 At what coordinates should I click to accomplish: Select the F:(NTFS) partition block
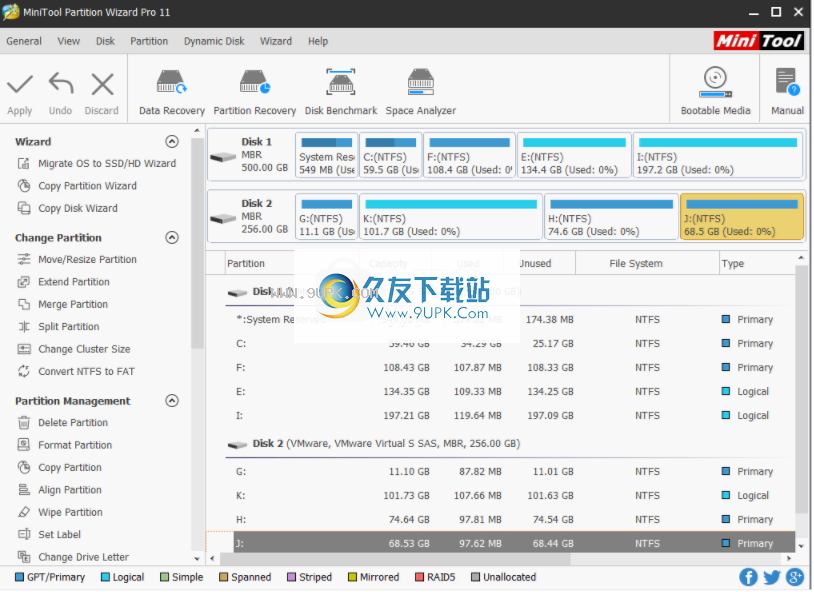(x=469, y=155)
